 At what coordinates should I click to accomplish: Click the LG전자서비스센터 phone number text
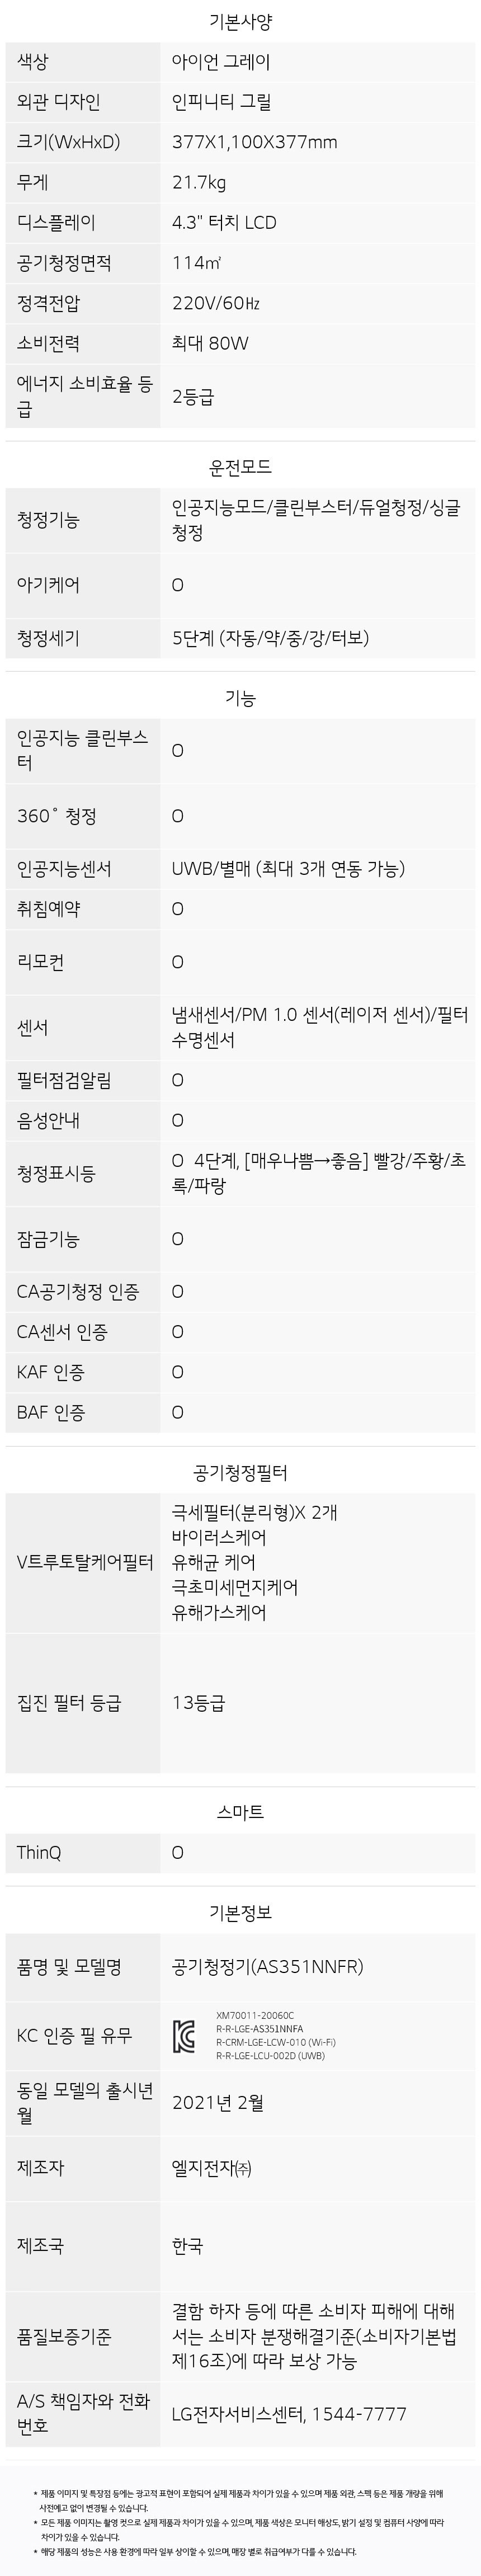(x=289, y=2413)
